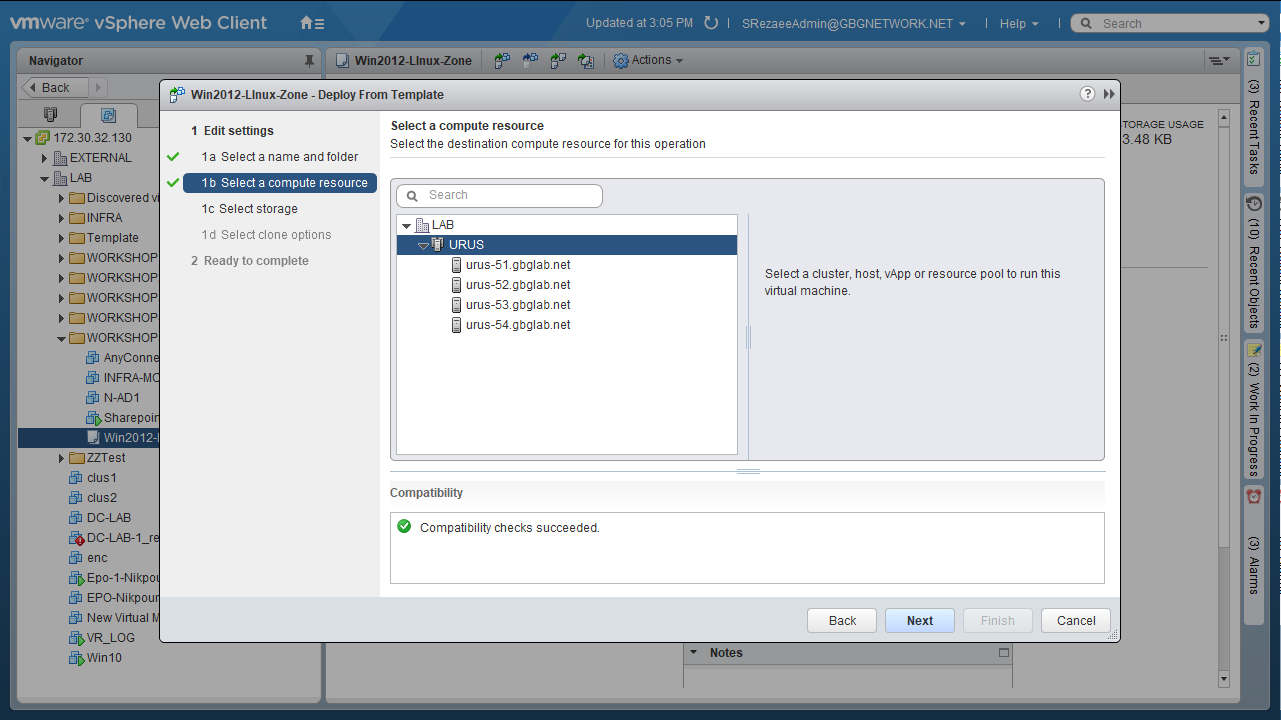Click the refresh icon beside update time

point(711,23)
